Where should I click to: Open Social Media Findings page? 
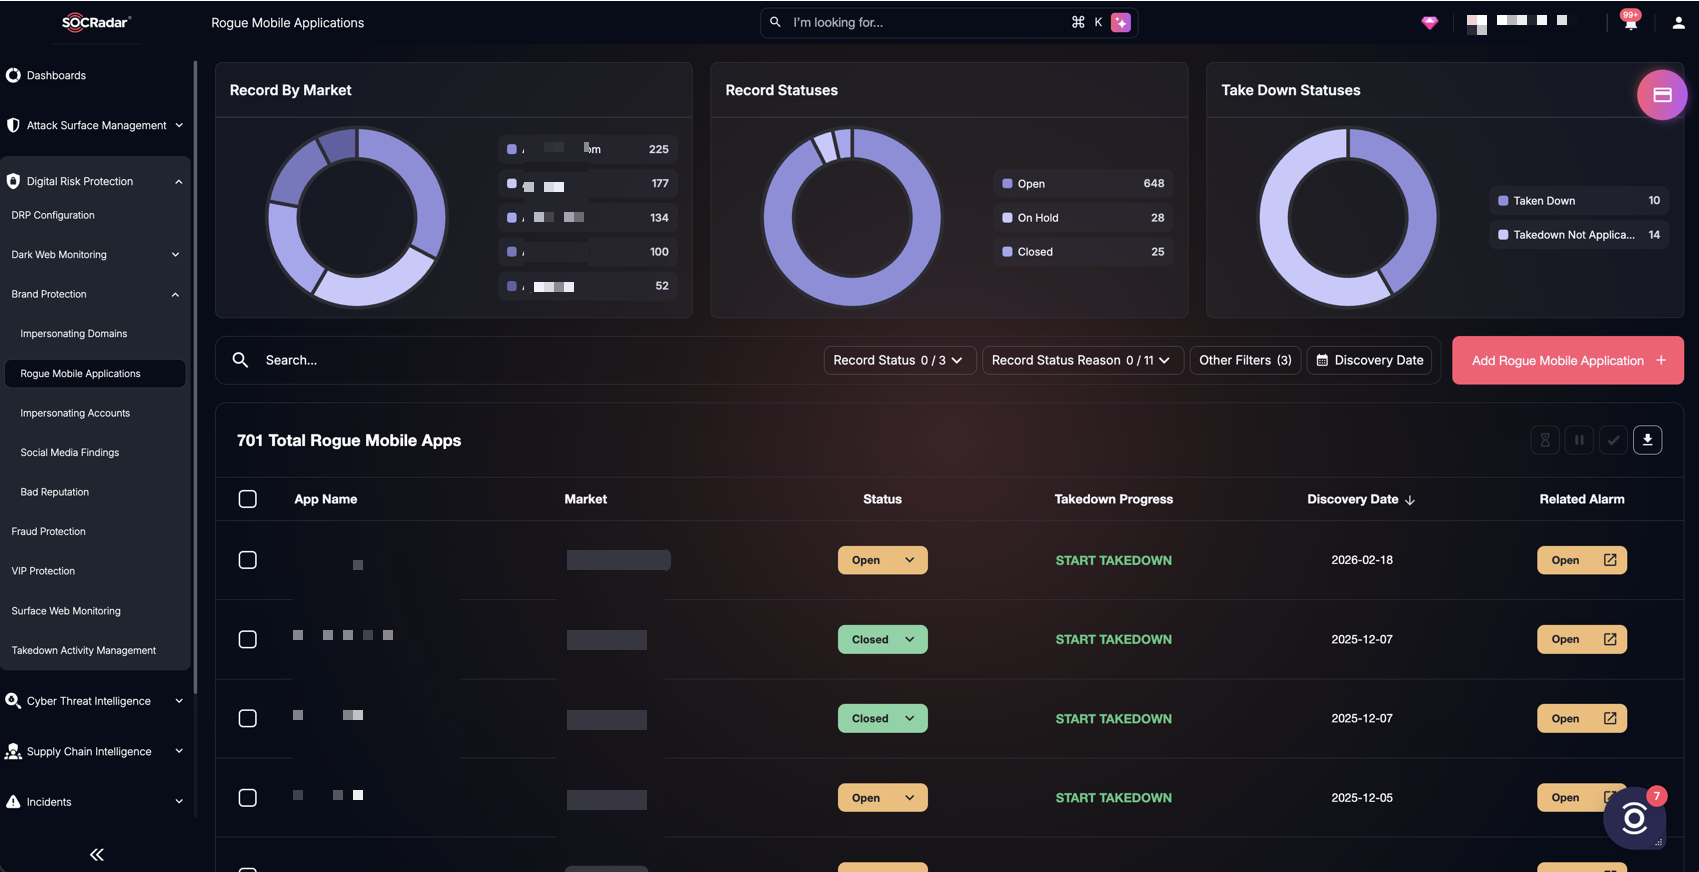coord(70,452)
